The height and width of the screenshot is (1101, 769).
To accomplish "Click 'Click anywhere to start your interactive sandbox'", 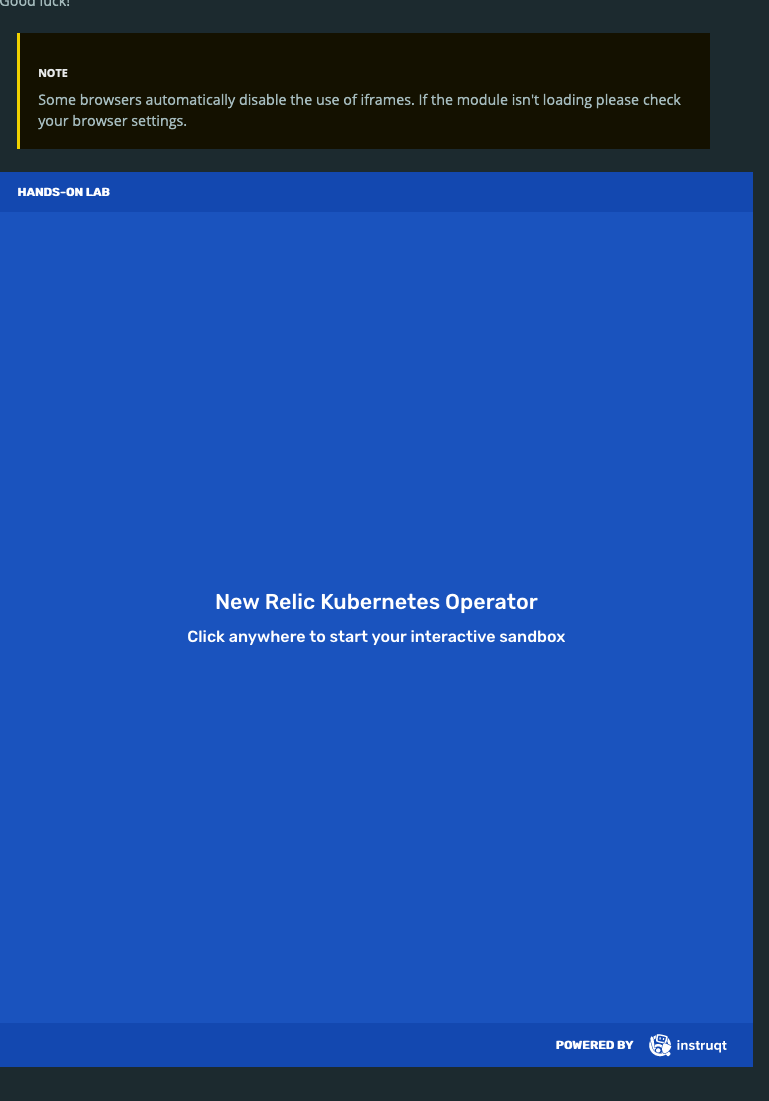I will [x=376, y=636].
